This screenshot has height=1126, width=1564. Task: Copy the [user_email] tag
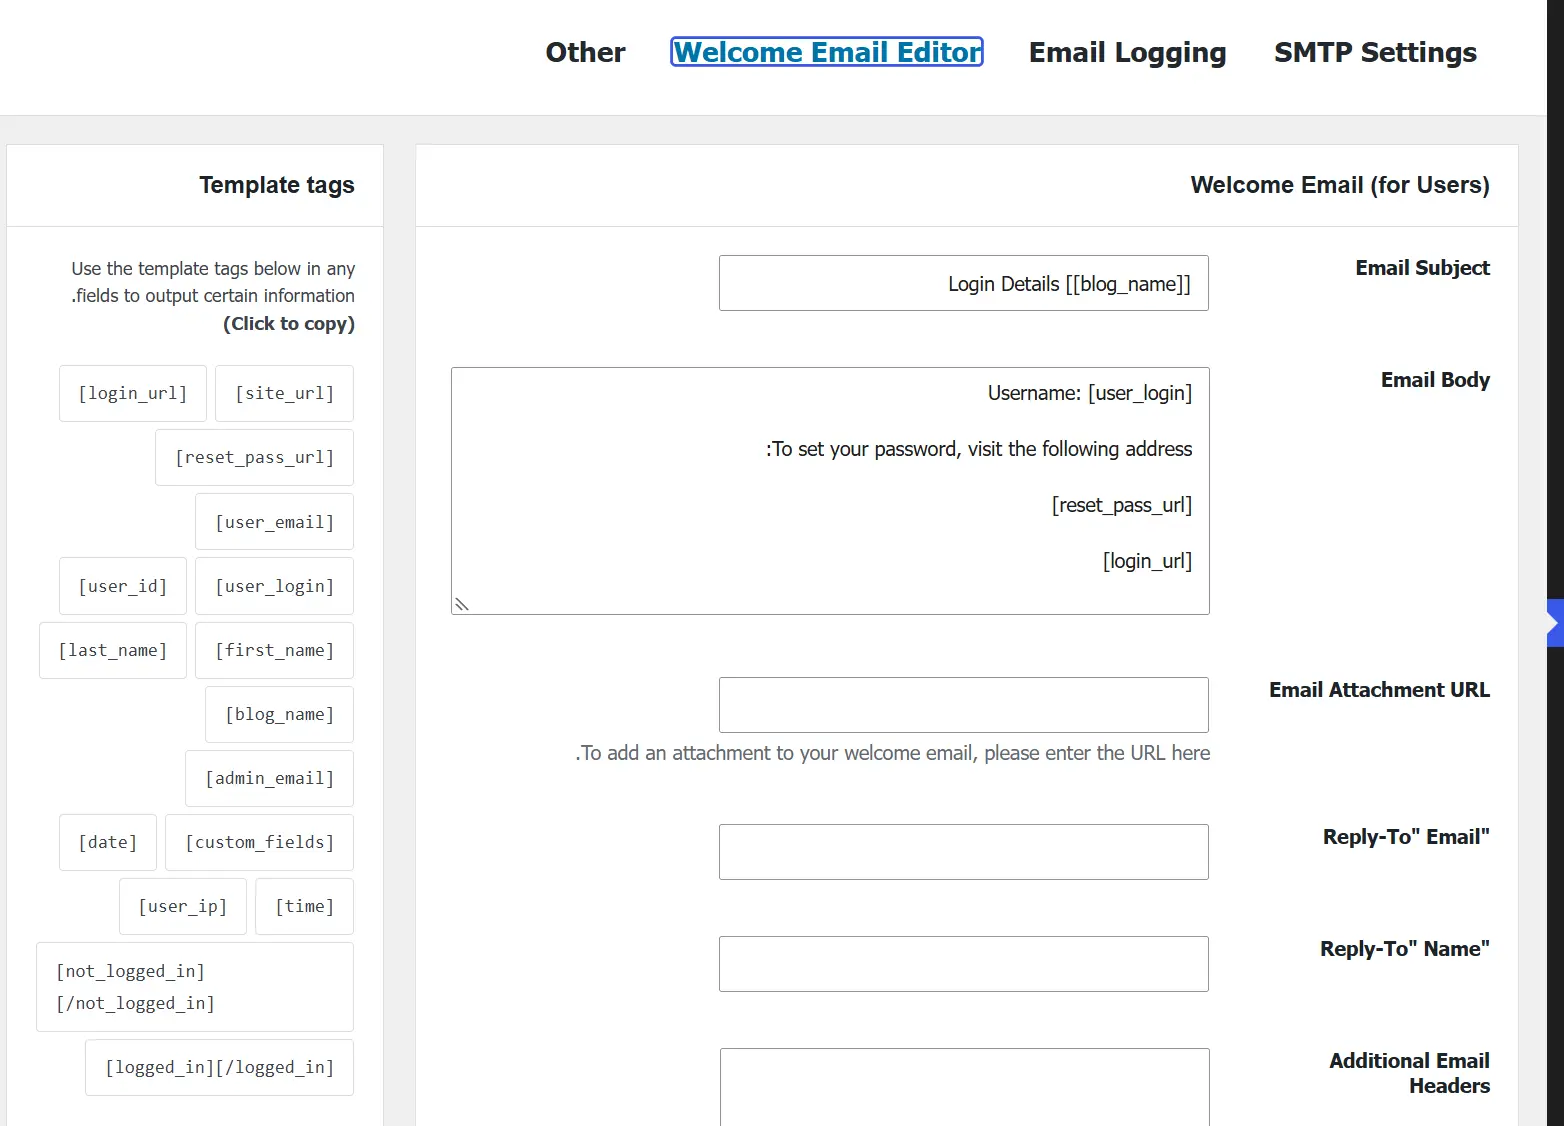click(x=275, y=522)
